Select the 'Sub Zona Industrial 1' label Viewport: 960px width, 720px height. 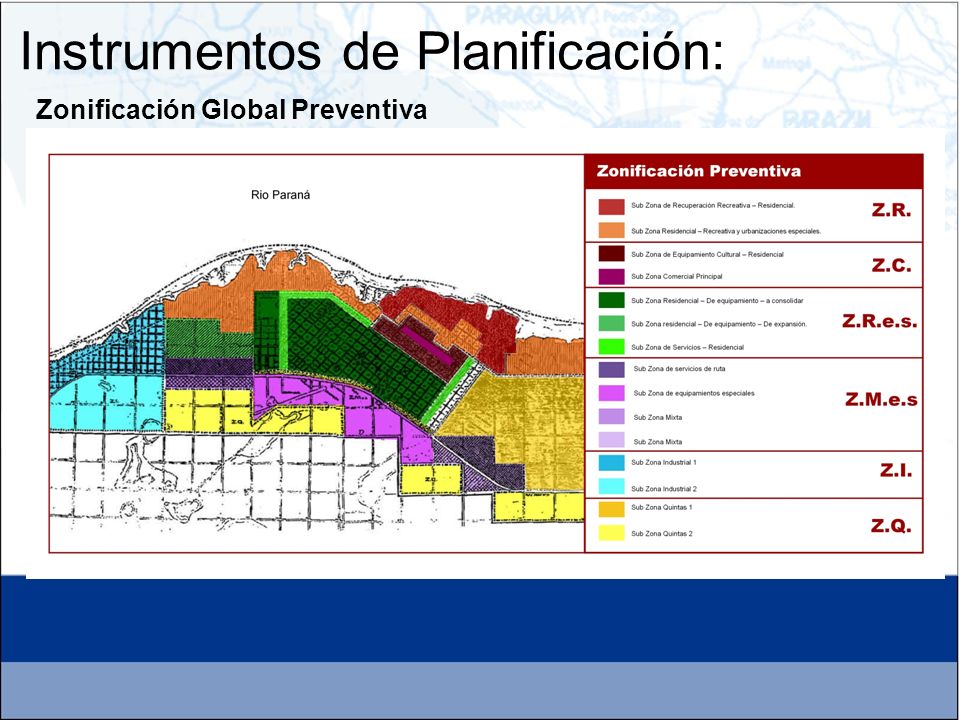[x=664, y=462]
